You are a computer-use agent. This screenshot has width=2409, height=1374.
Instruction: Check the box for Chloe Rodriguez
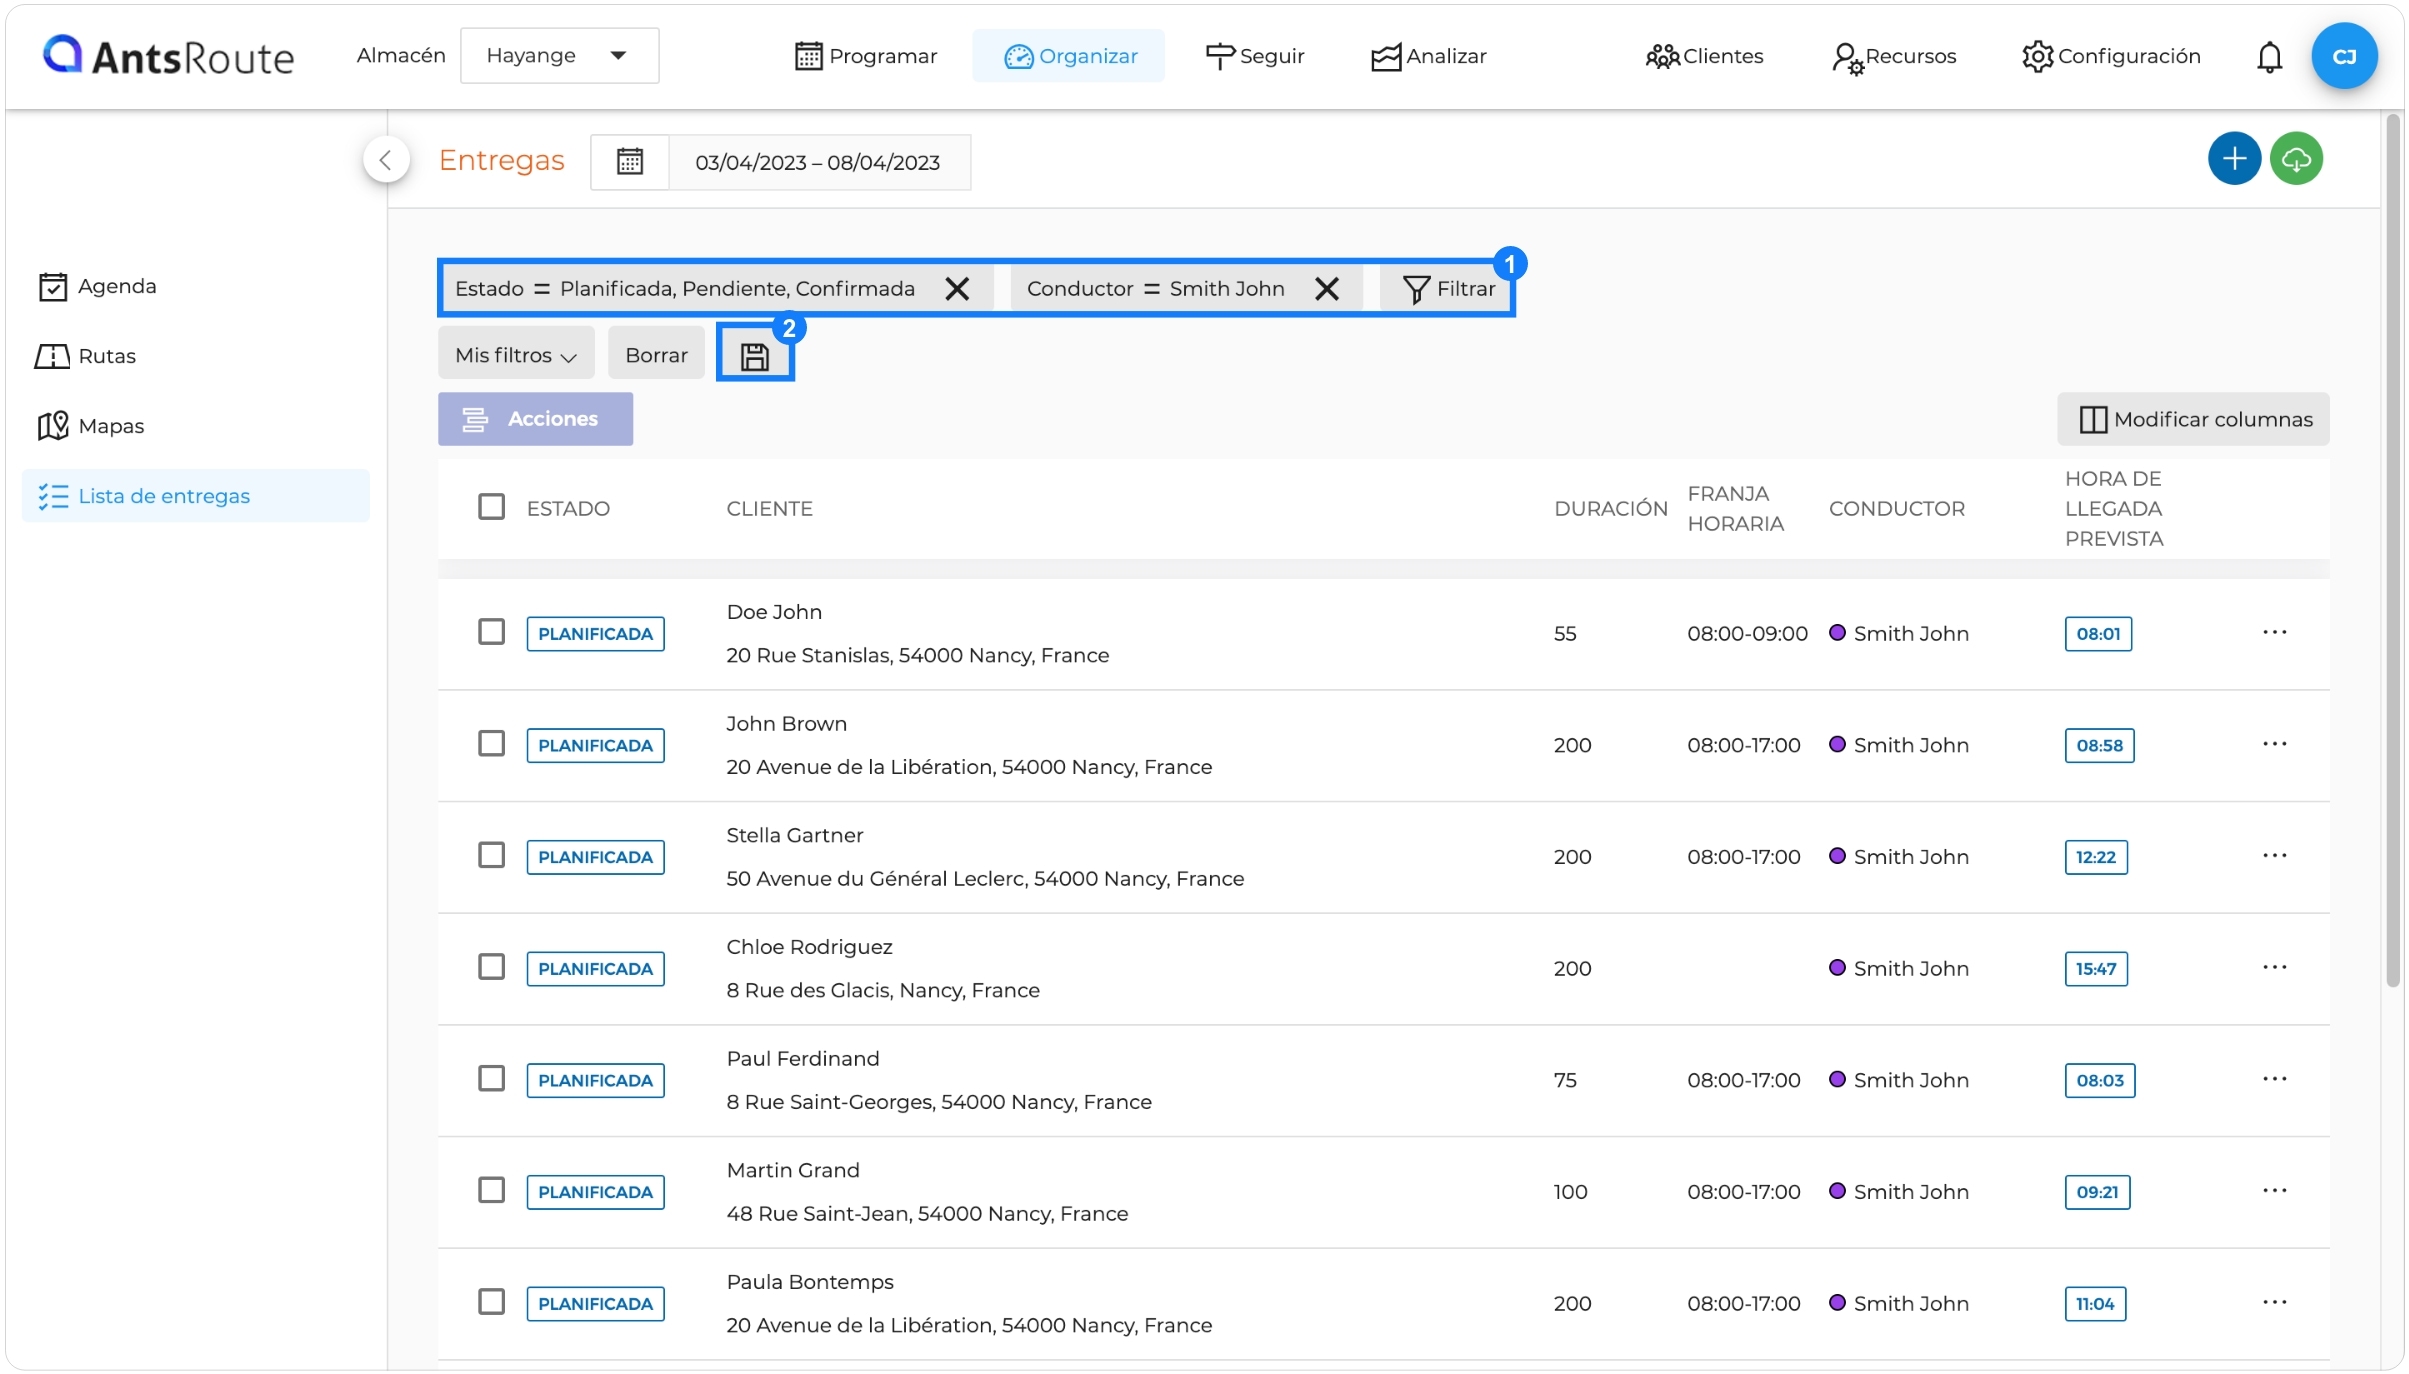click(491, 967)
